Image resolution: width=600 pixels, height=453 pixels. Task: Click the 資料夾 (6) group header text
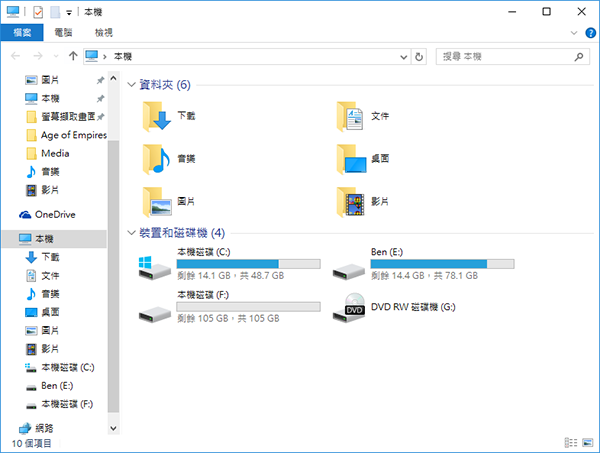tap(165, 85)
